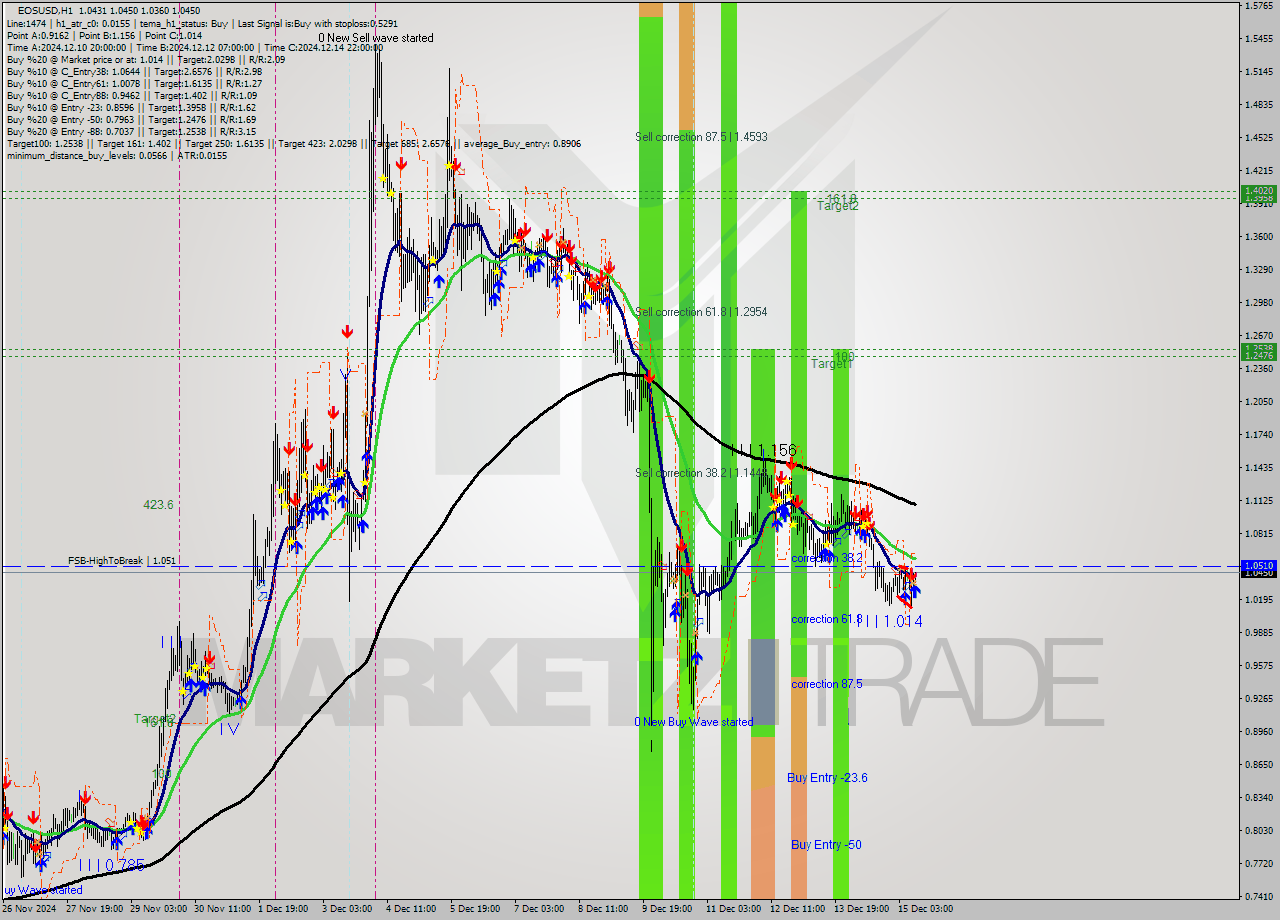Click the 'Sell correction 61.8 | 1.2954' label
The height and width of the screenshot is (920, 1280).
pyautogui.click(x=701, y=312)
